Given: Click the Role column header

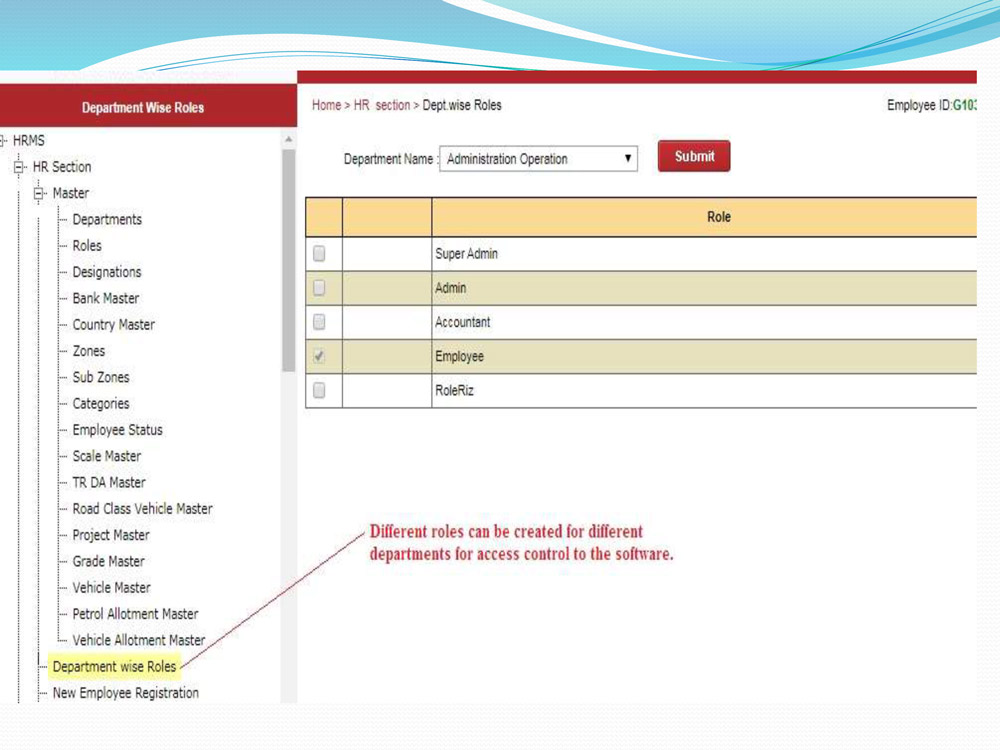Looking at the screenshot, I should point(718,217).
